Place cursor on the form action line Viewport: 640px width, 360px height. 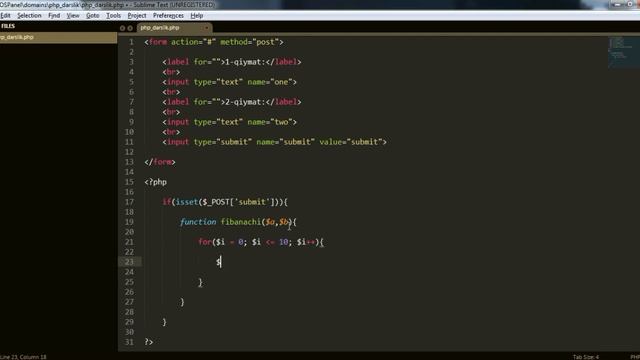point(213,42)
